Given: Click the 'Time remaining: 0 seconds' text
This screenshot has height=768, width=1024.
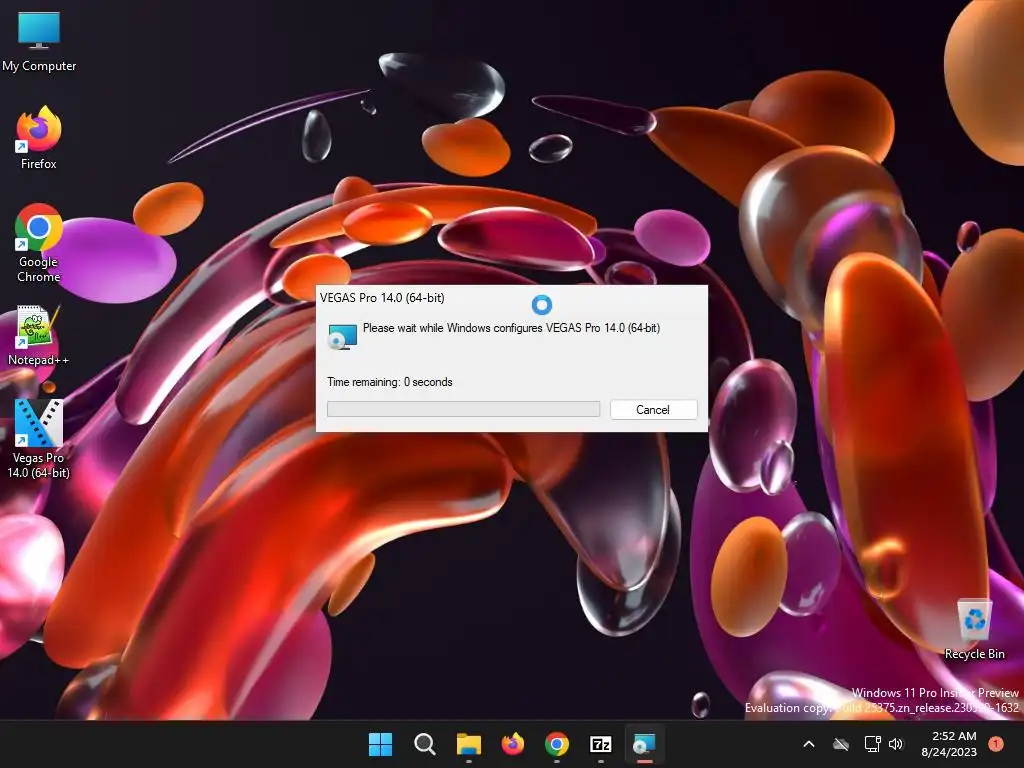Looking at the screenshot, I should pyautogui.click(x=390, y=382).
